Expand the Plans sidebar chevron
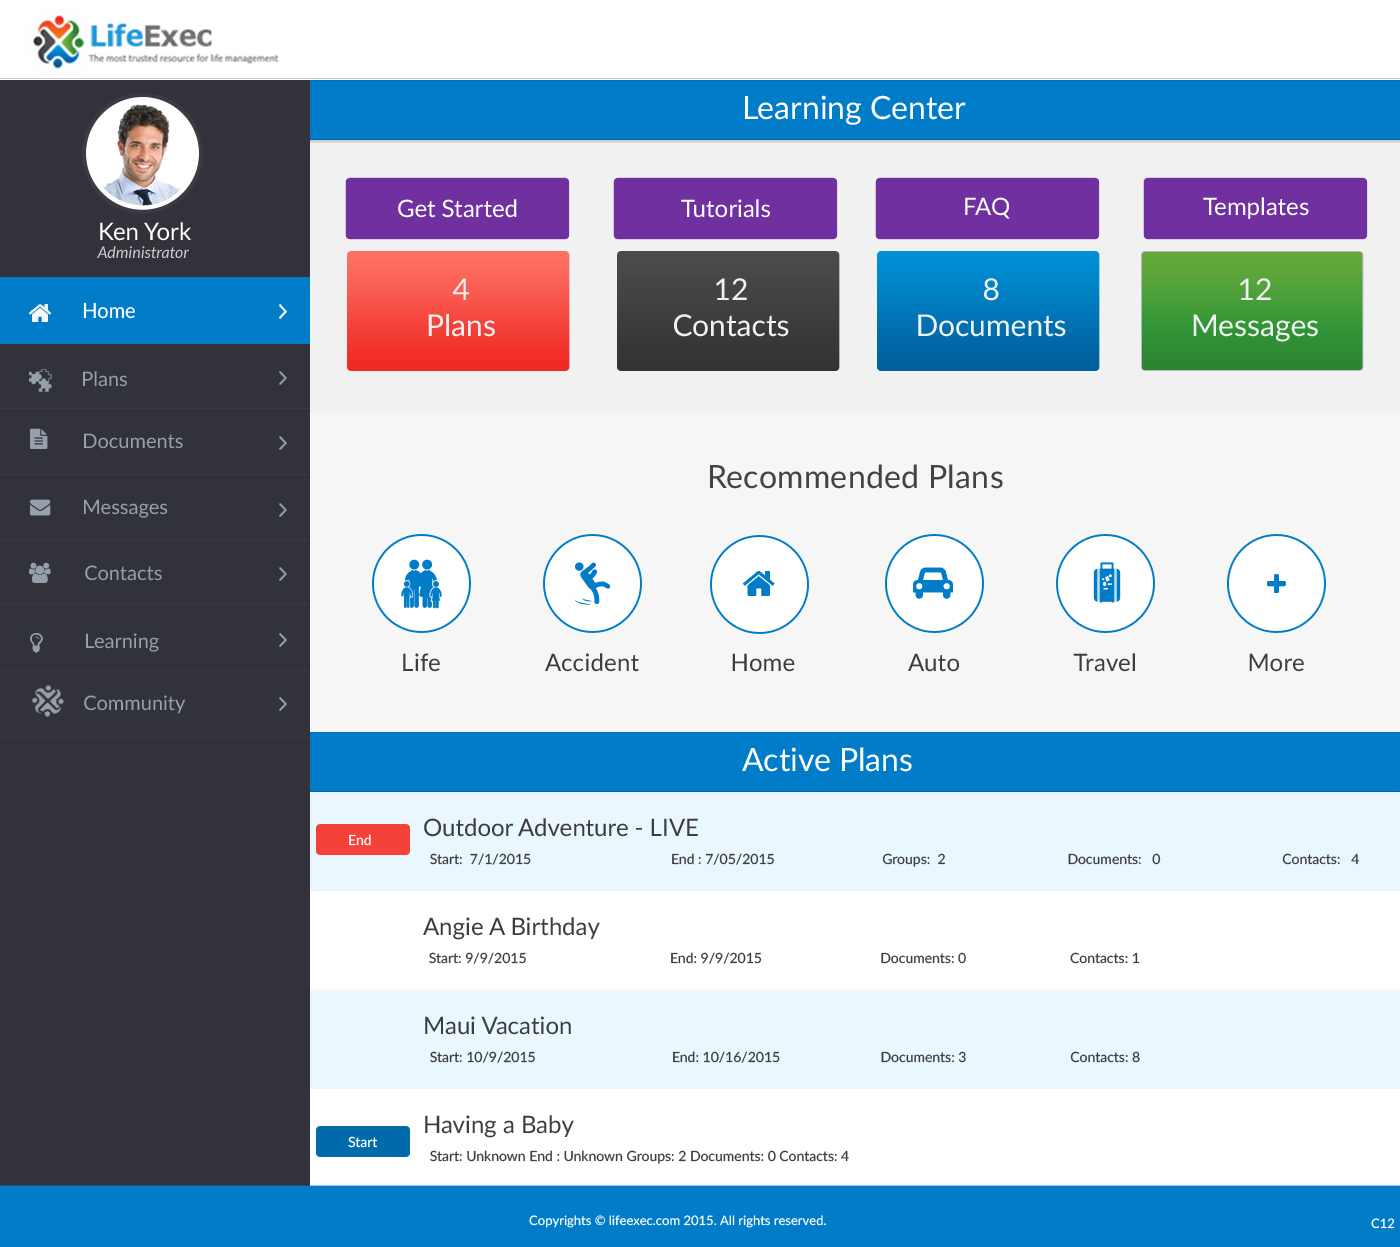 tap(283, 378)
